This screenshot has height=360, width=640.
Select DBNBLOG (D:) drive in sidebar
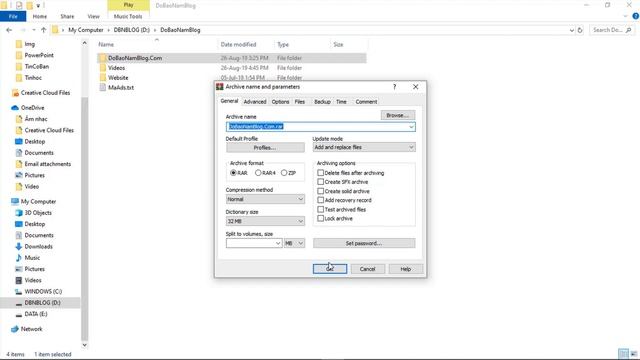coord(42,303)
